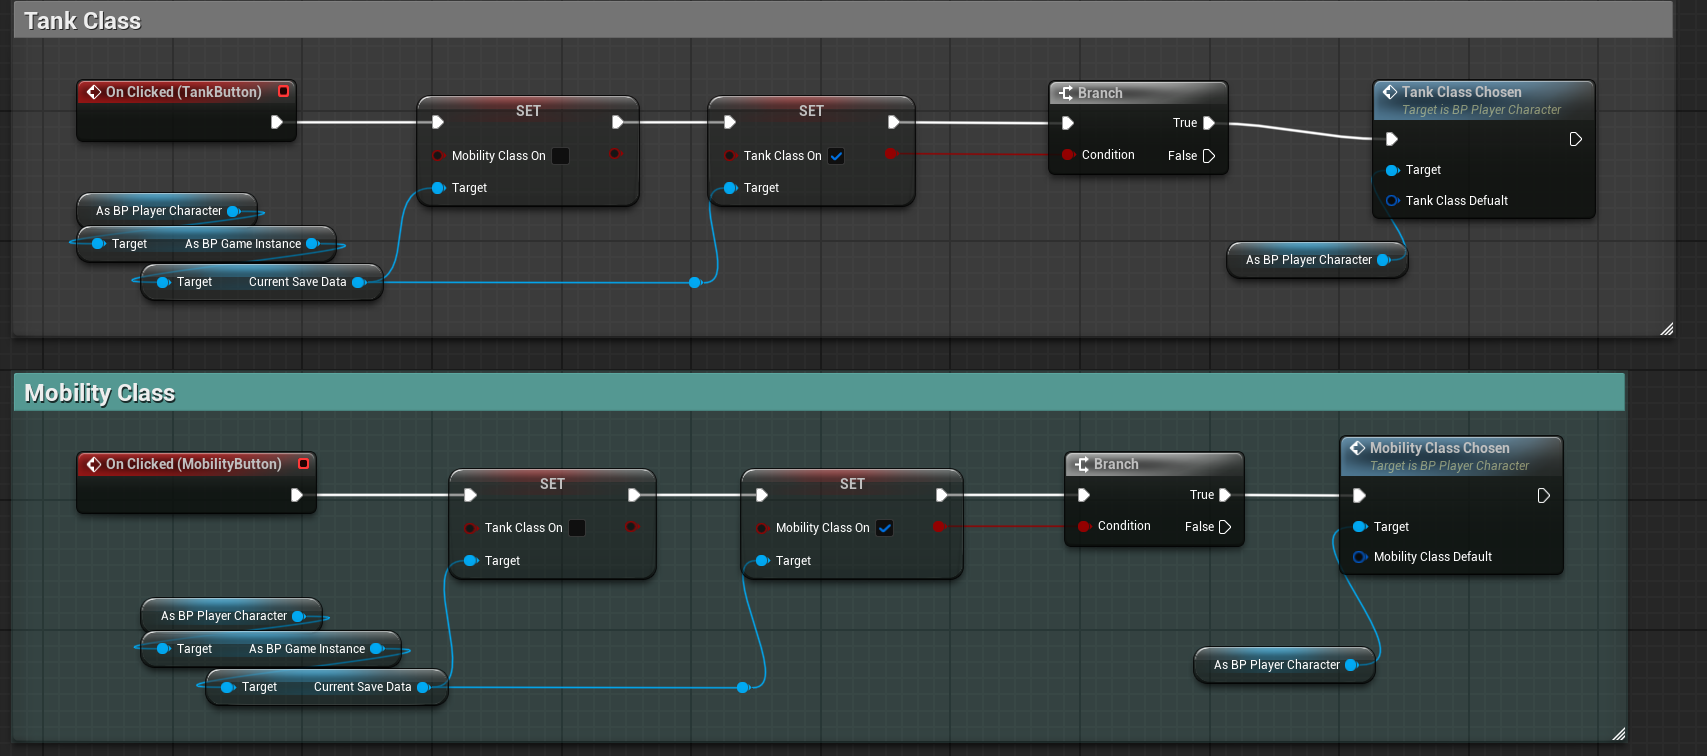Click the exec output pin of Tank Class Chosen
Viewport: 1707px width, 756px height.
[x=1576, y=139]
